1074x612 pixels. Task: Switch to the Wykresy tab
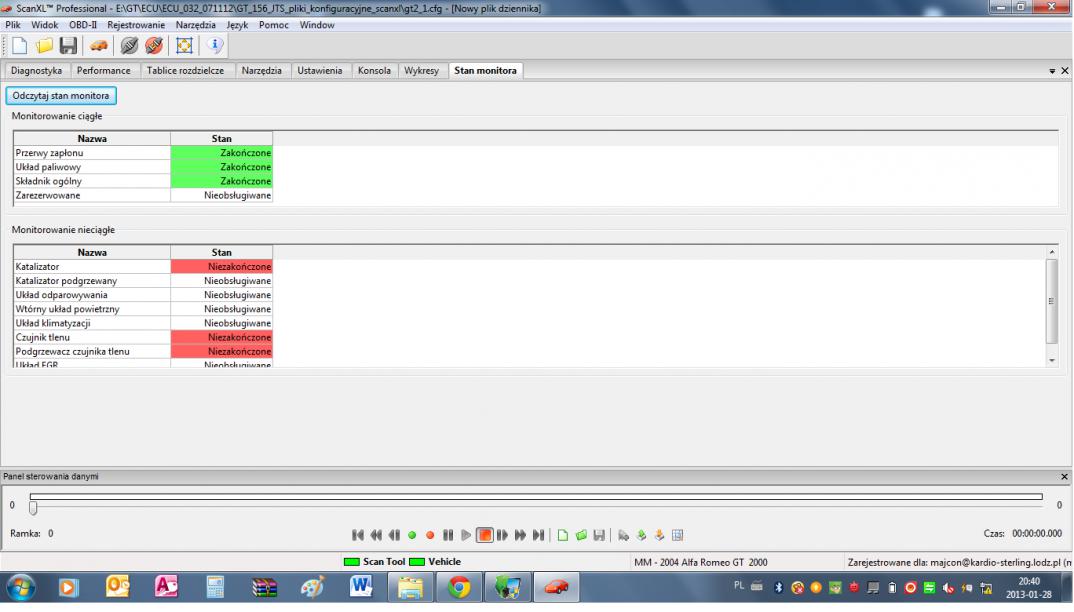click(x=421, y=71)
